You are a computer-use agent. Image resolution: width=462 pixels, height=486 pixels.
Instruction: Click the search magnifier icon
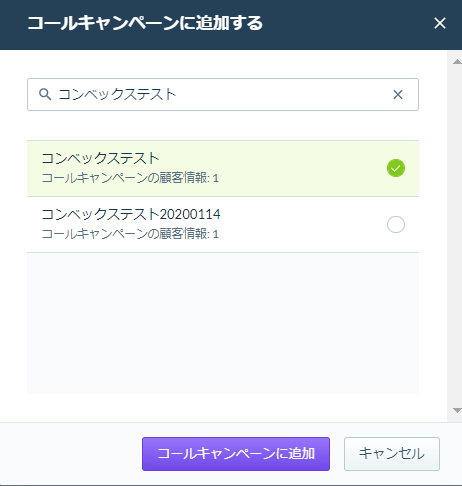(45, 94)
